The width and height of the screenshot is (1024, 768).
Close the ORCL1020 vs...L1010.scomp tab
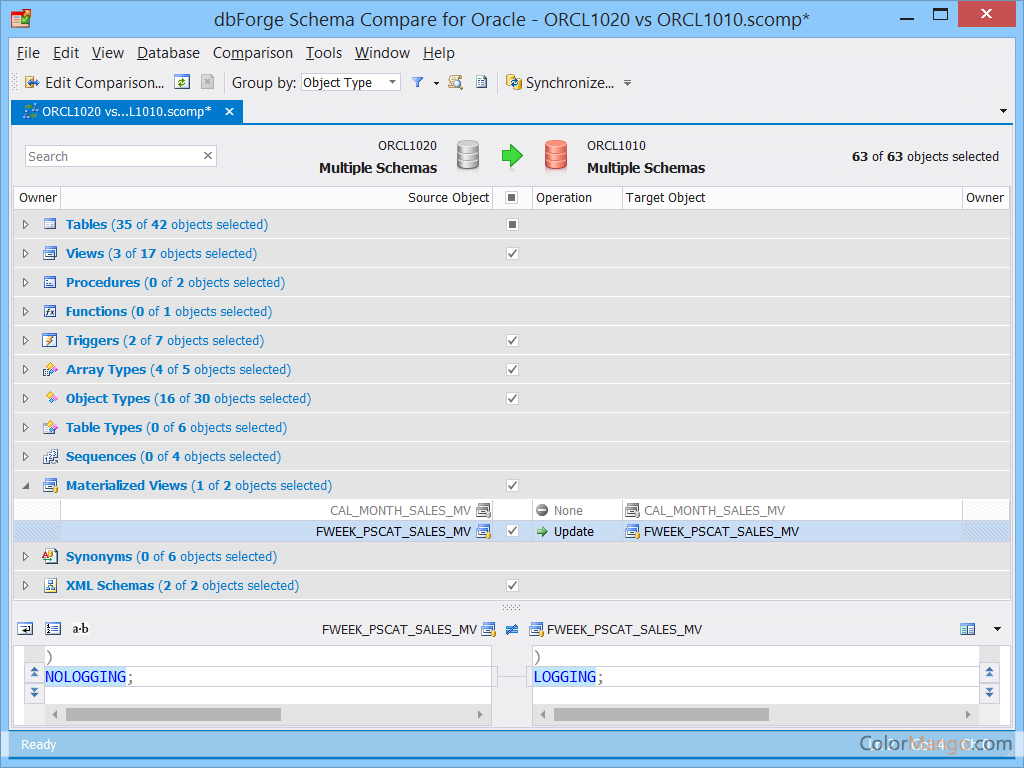229,112
